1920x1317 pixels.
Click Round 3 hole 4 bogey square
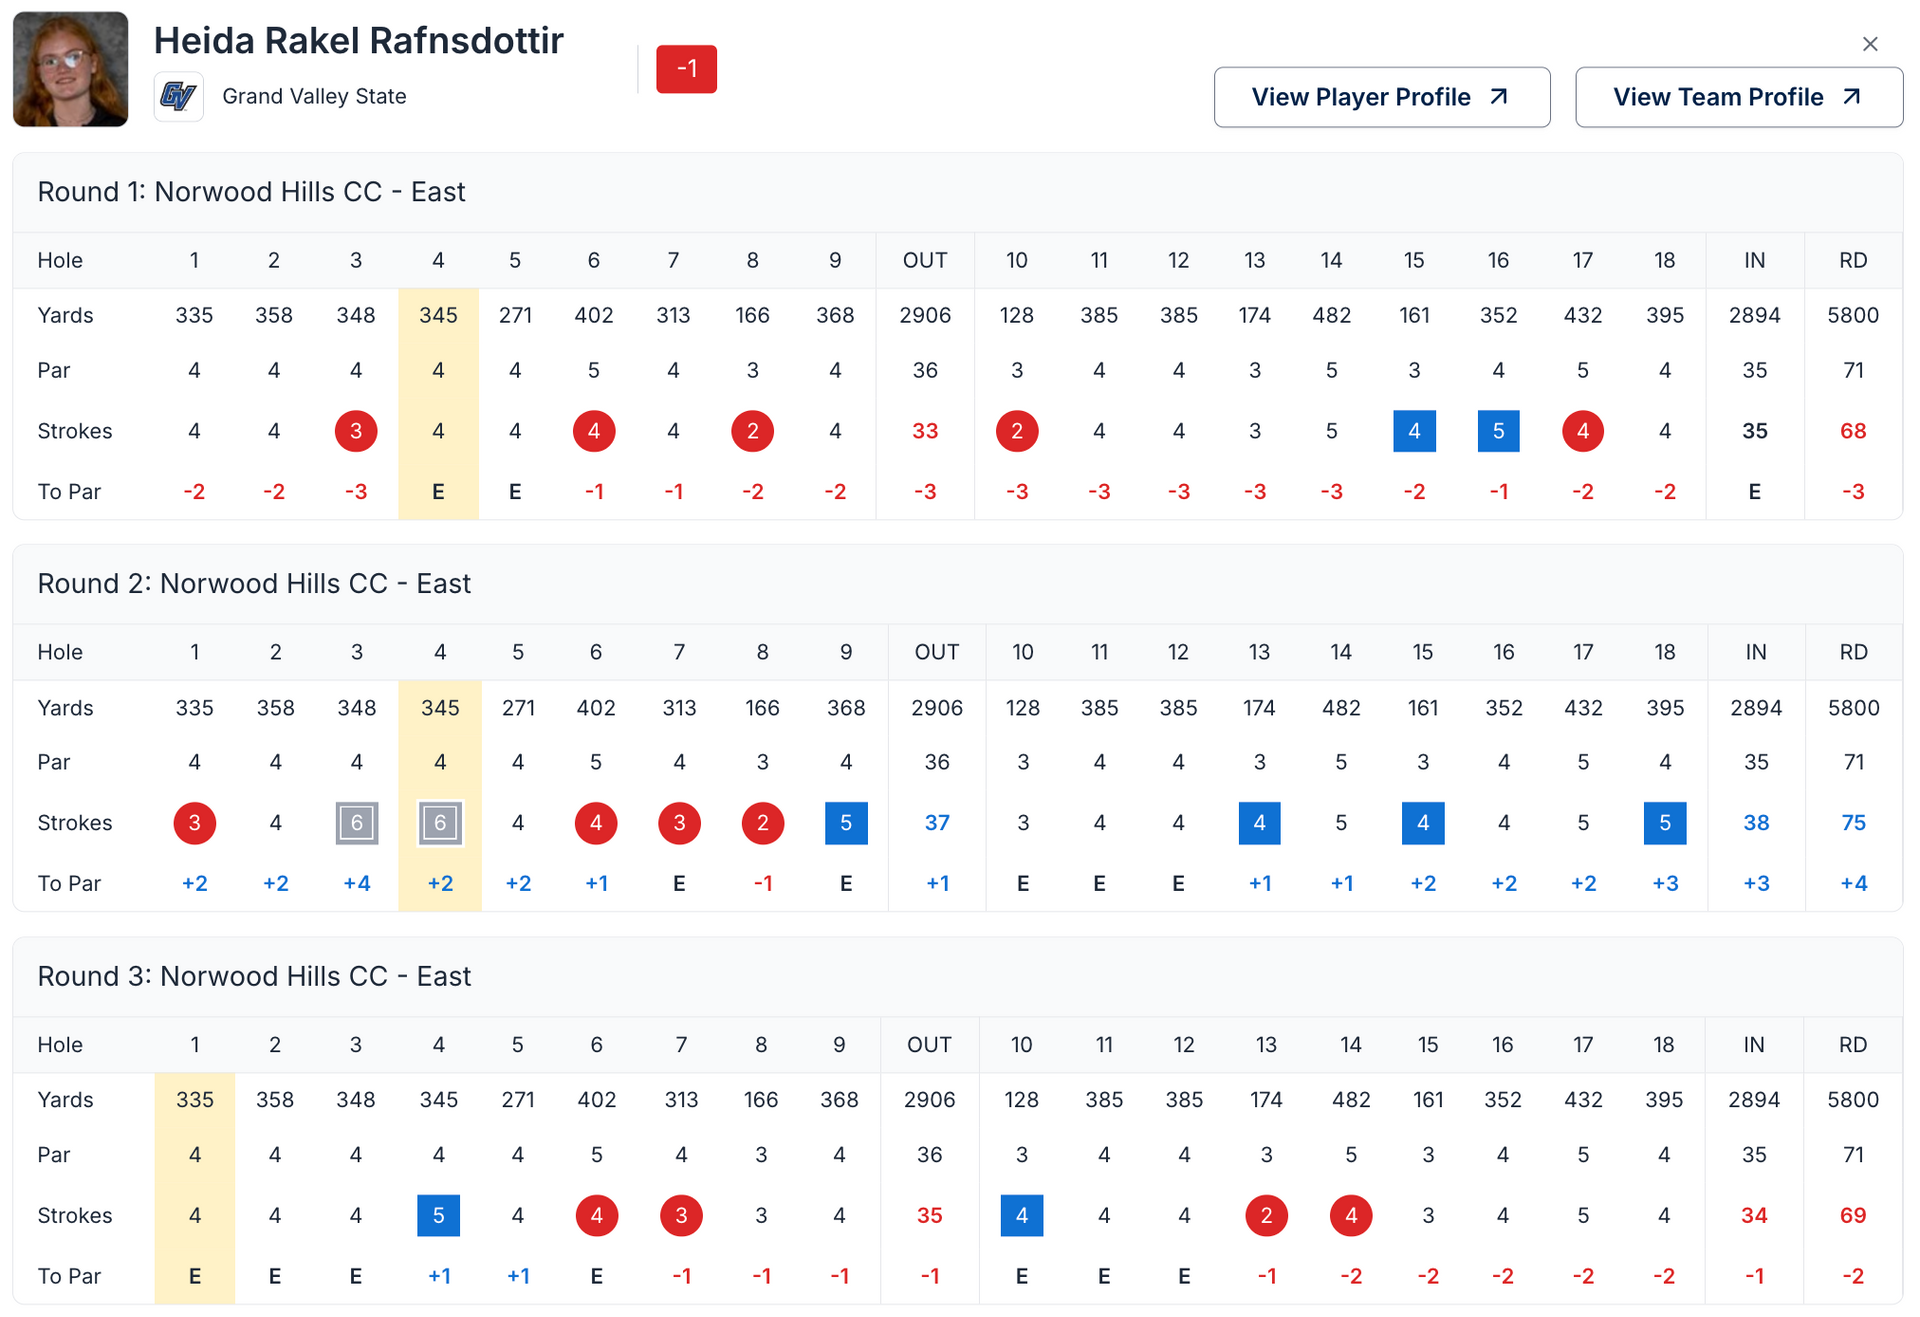coord(438,1215)
